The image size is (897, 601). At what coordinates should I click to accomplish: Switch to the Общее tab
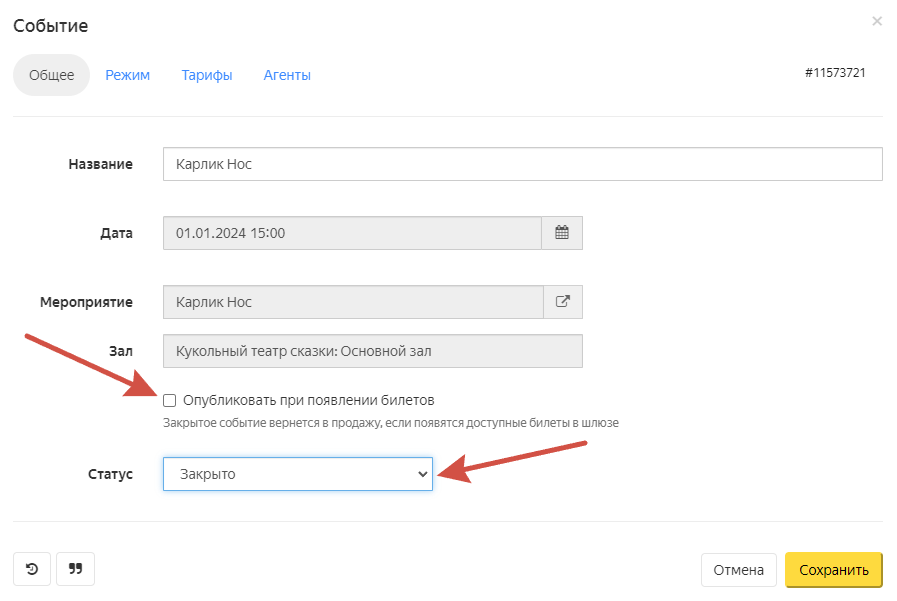pyautogui.click(x=51, y=75)
